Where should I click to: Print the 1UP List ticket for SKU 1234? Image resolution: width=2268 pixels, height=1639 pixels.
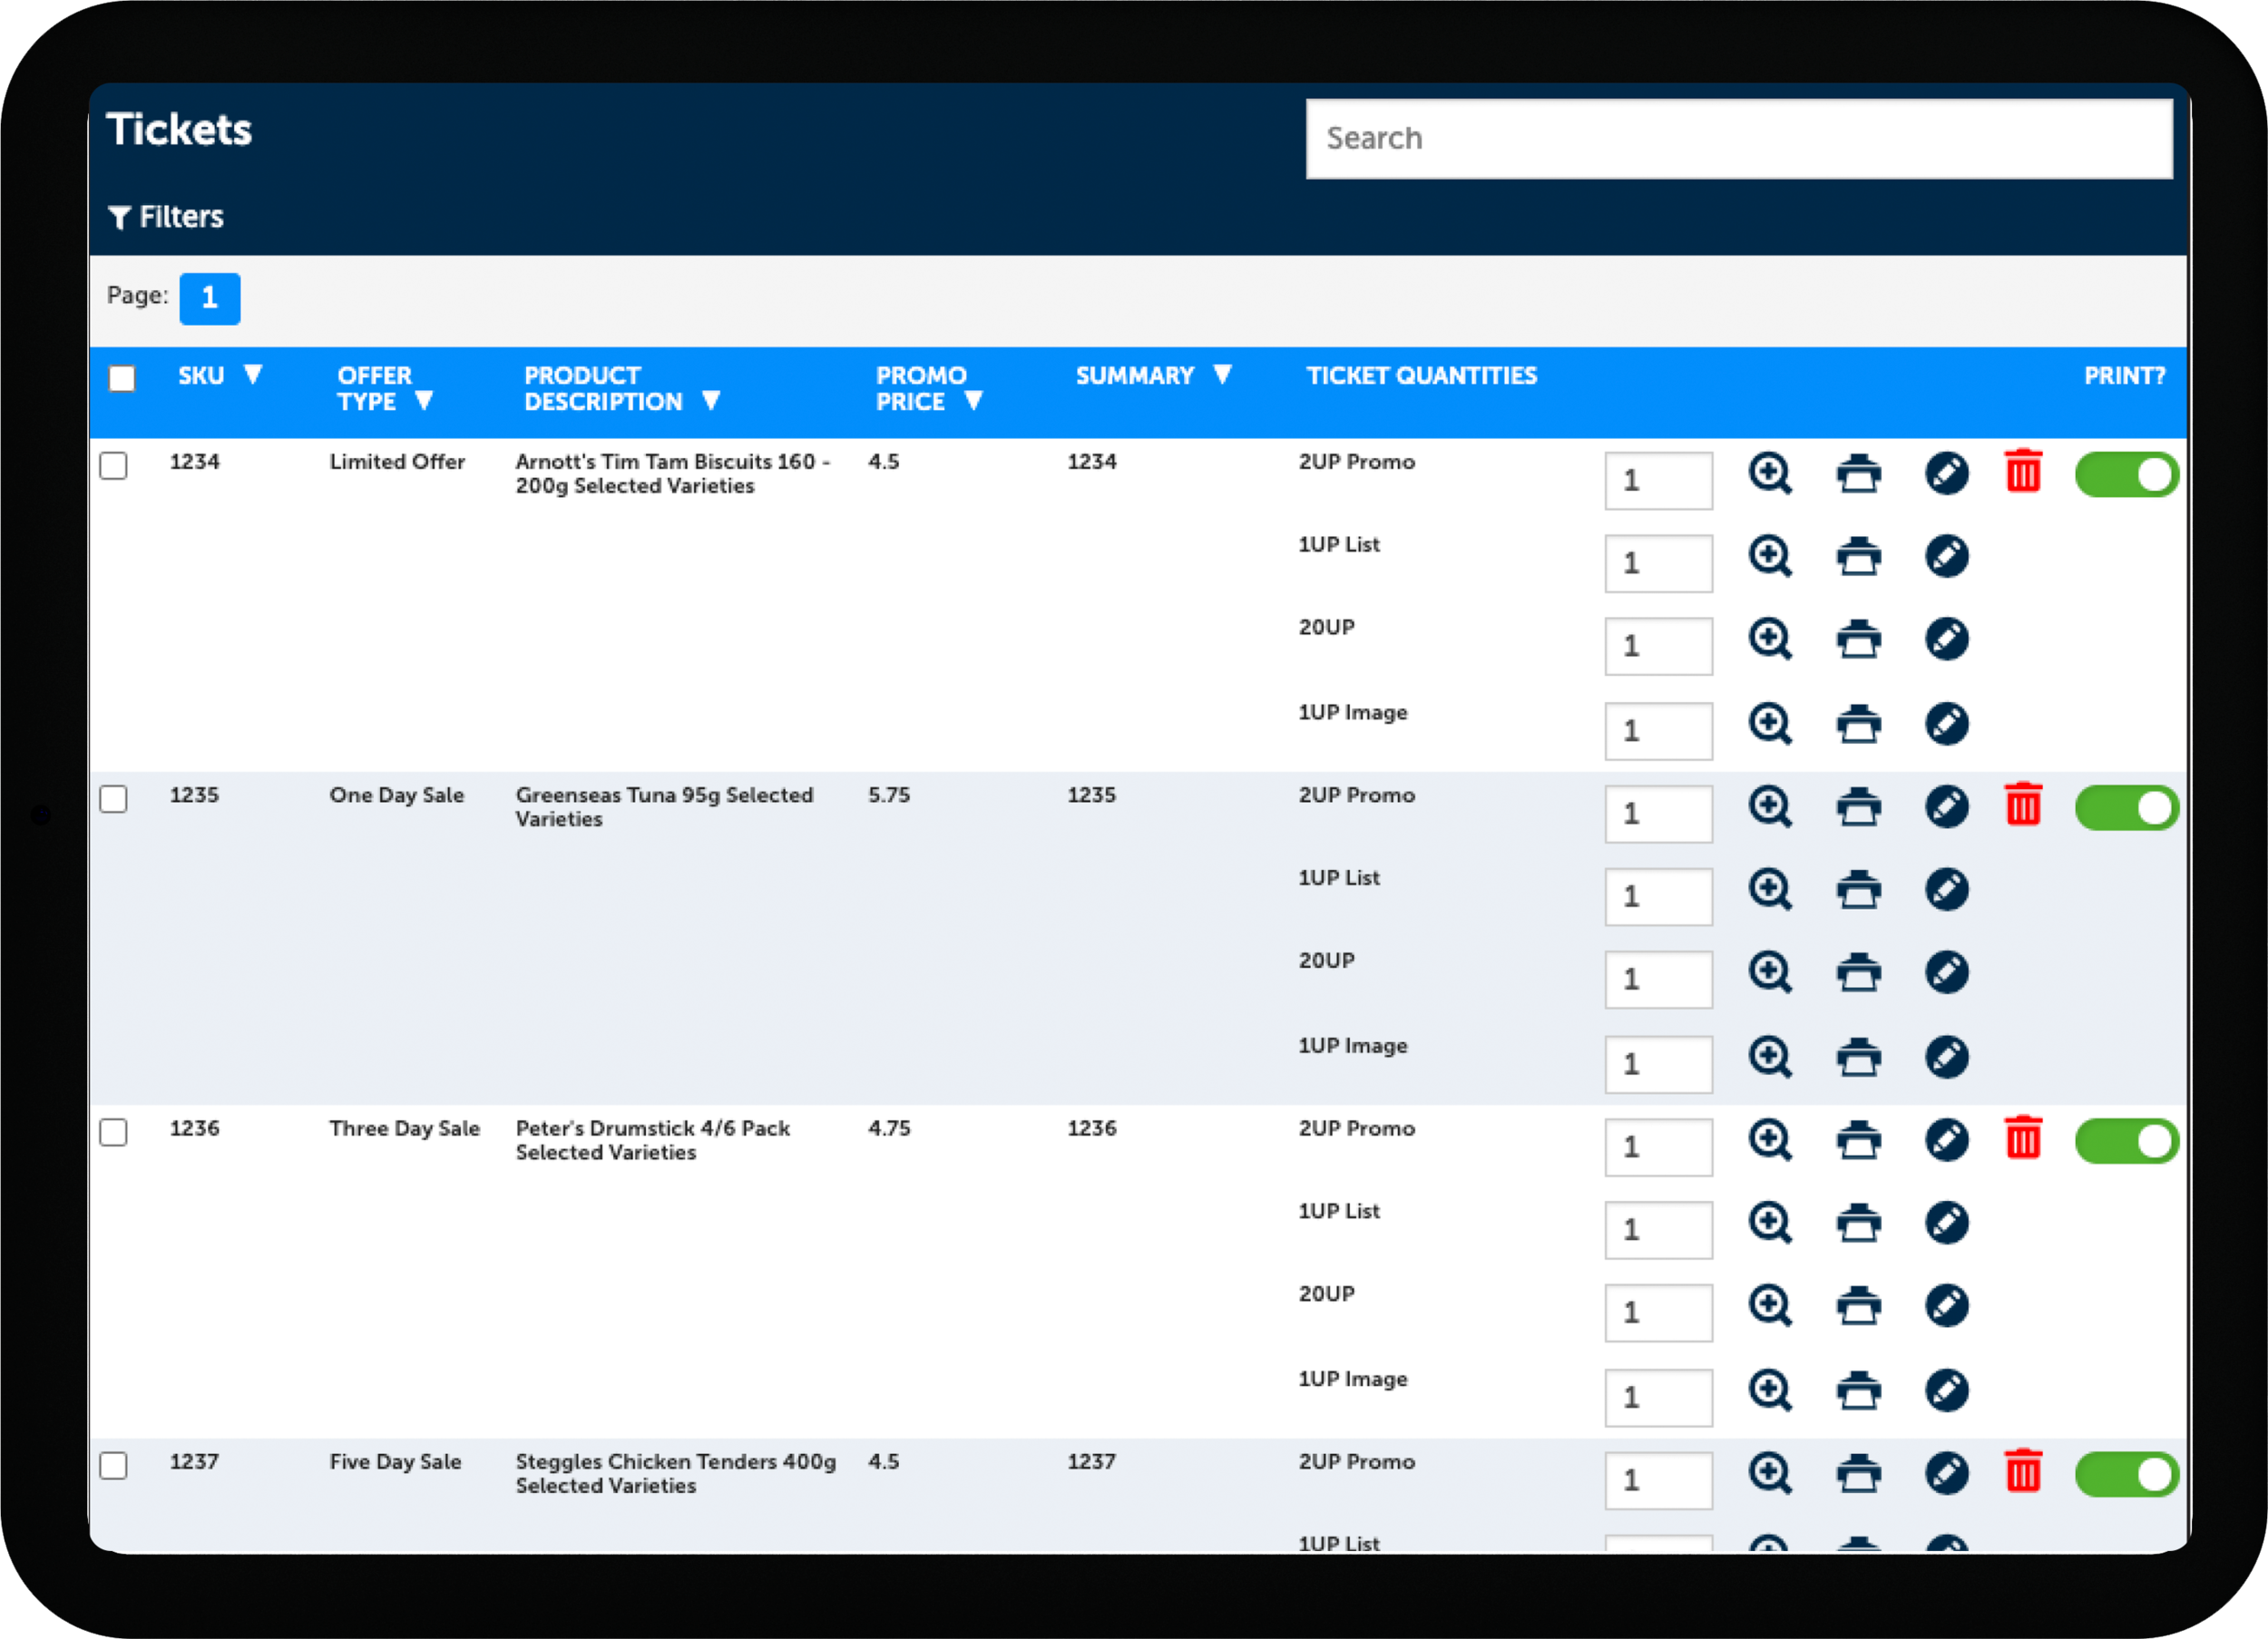pyautogui.click(x=1858, y=556)
